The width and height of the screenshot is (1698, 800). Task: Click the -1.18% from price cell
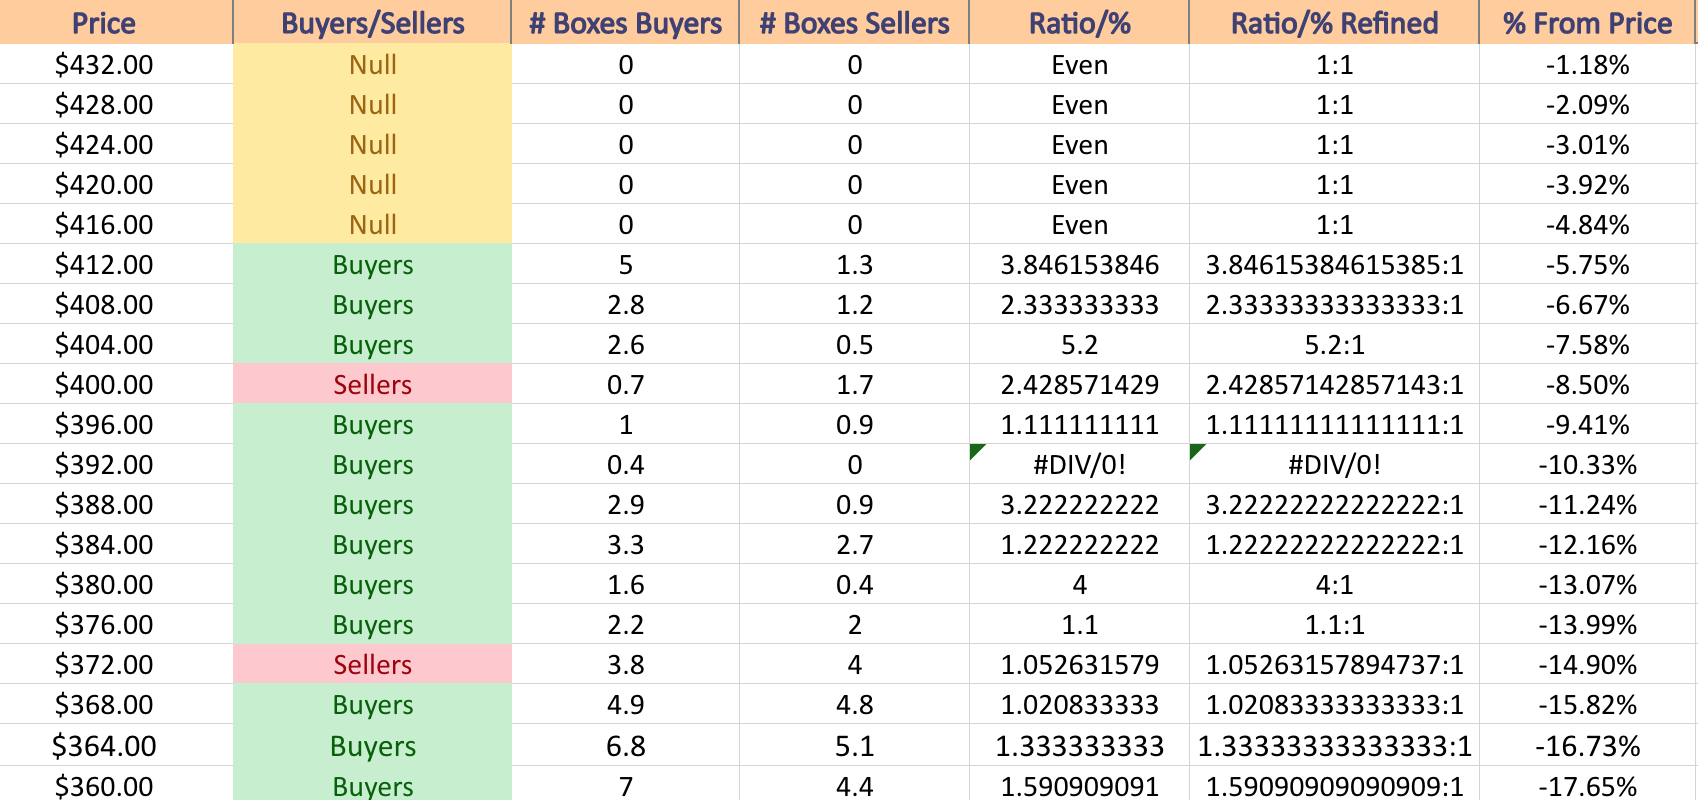point(1587,65)
